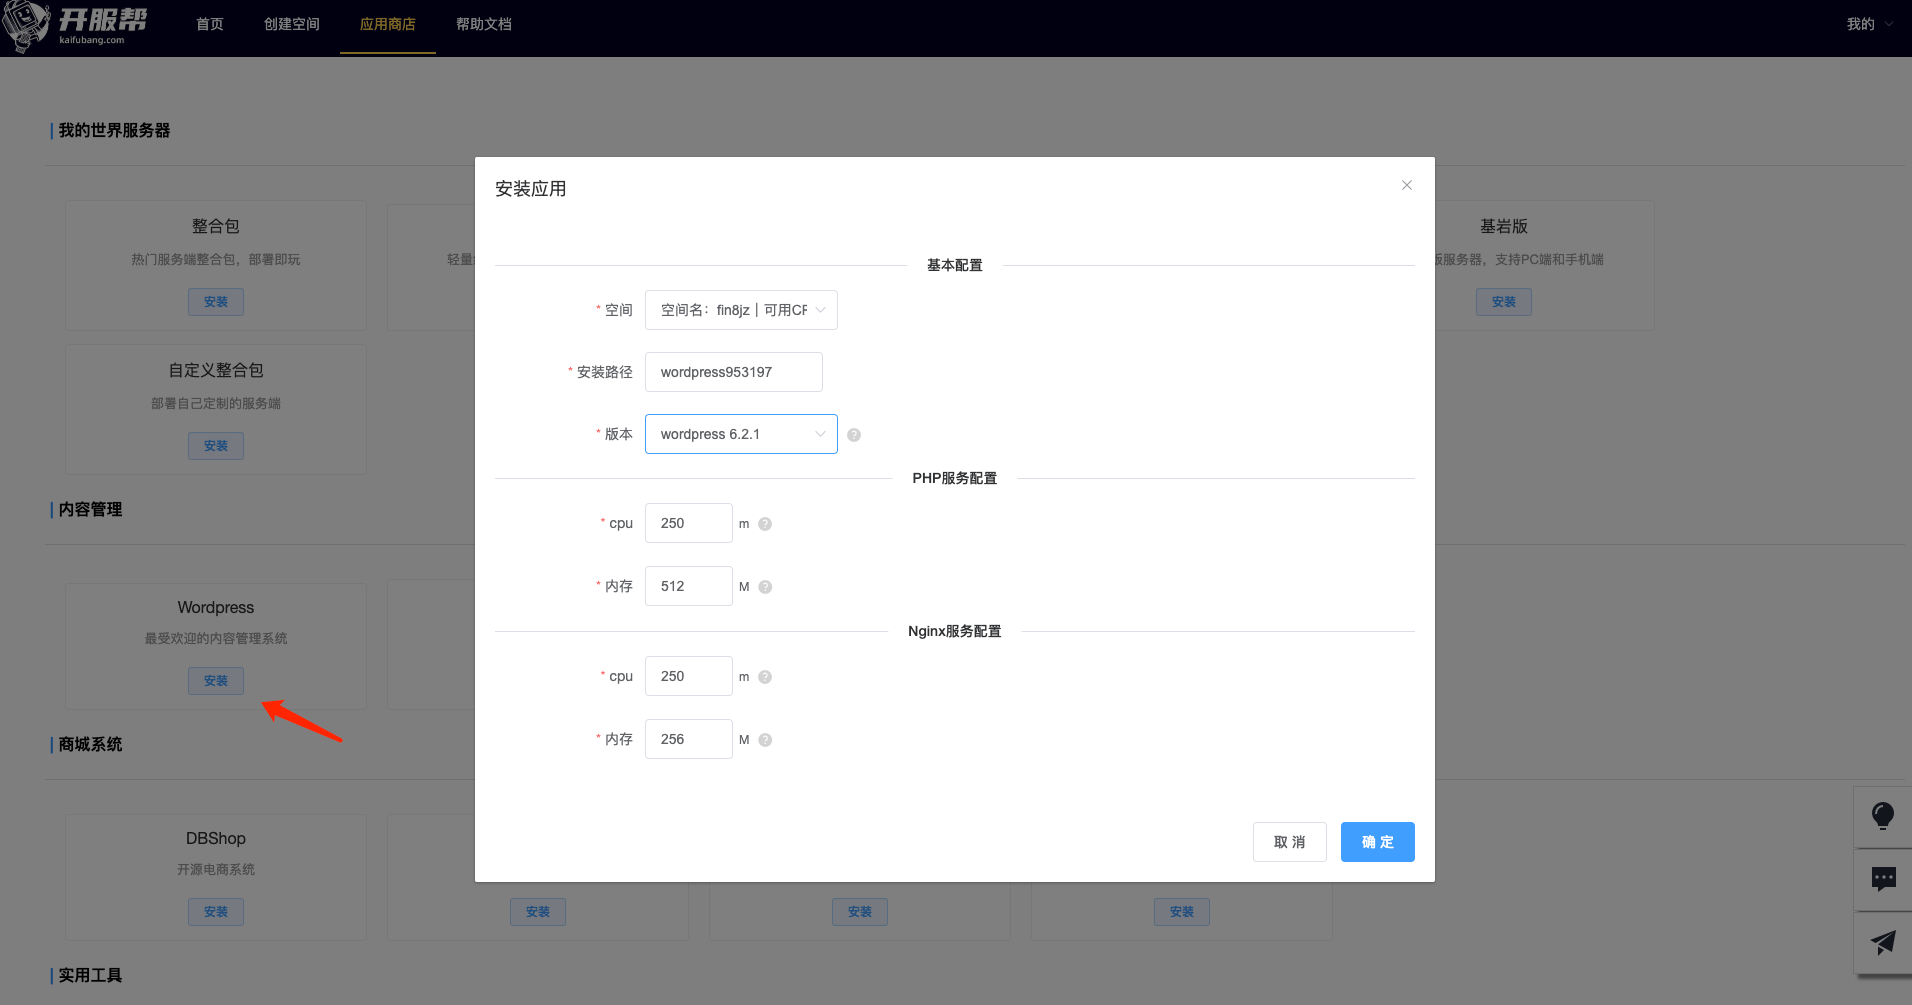Viewport: 1912px width, 1005px height.
Task: Click the lightbulb tips icon
Action: (x=1883, y=816)
